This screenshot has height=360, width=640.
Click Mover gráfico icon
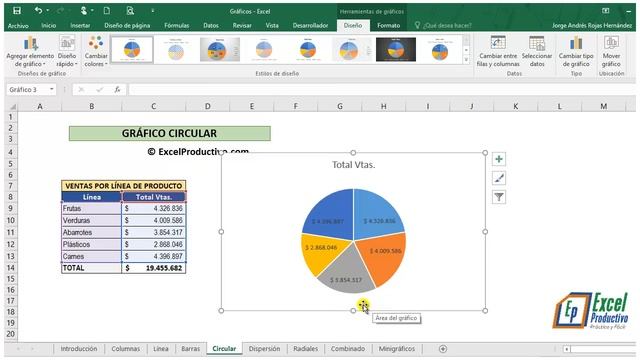pyautogui.click(x=611, y=51)
